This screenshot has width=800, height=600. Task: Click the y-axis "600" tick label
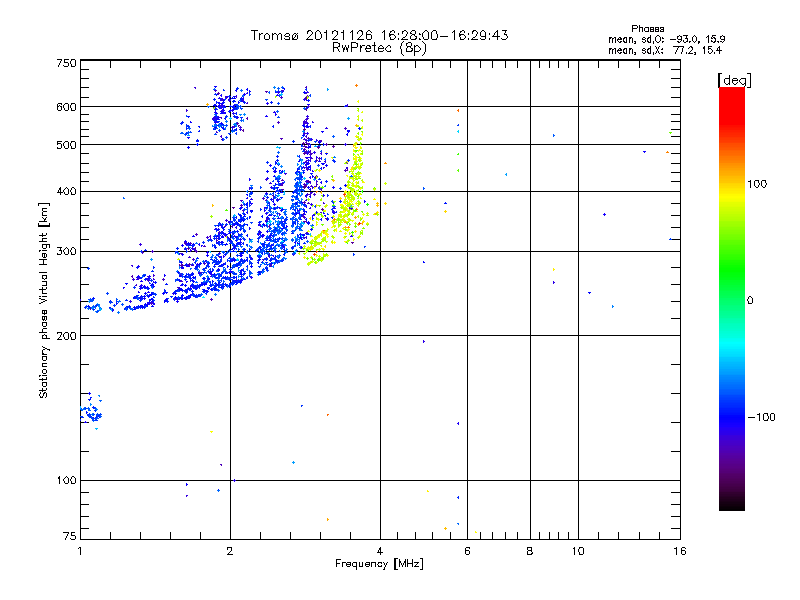pos(66,107)
